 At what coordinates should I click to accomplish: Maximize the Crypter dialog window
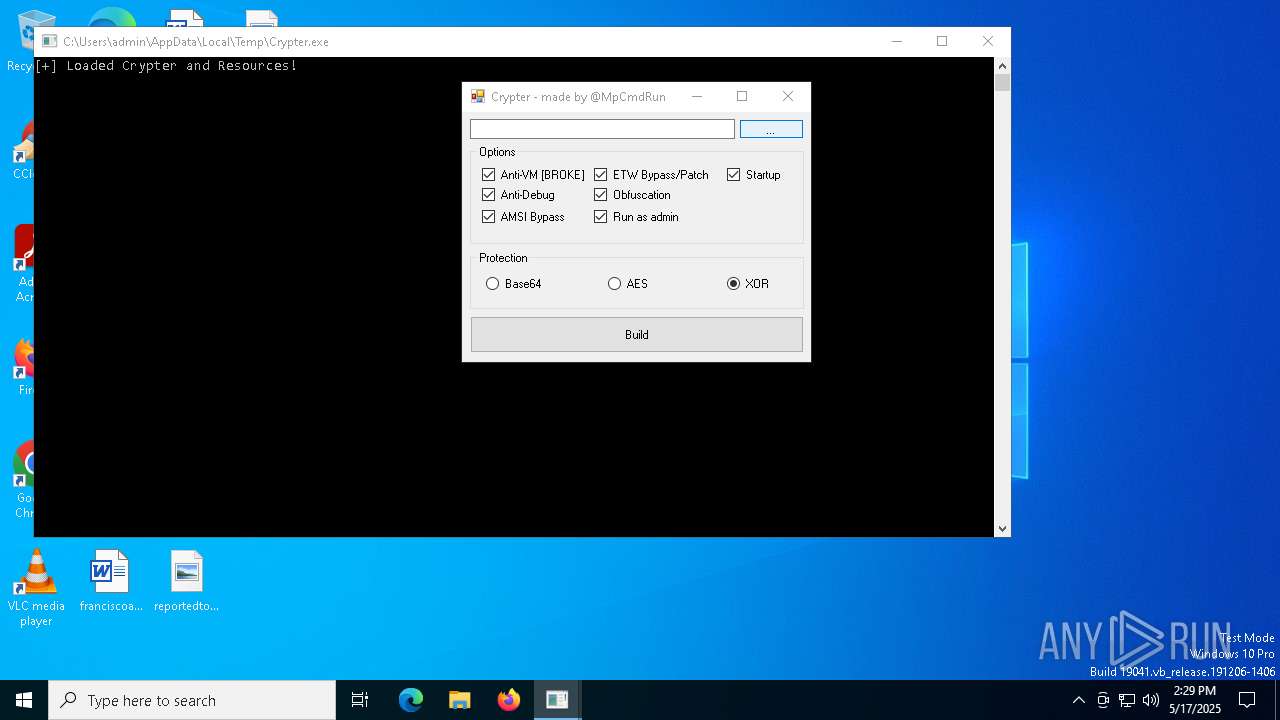(x=742, y=97)
